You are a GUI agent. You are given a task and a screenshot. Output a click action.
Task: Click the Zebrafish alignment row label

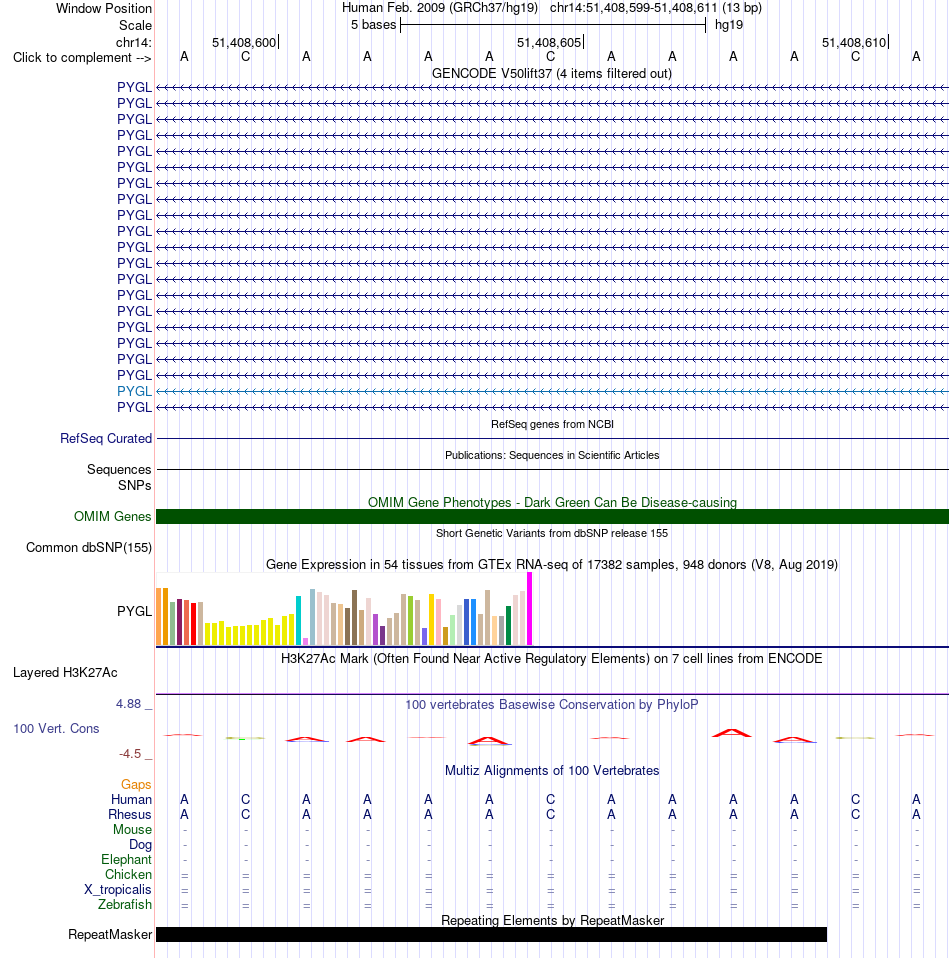click(125, 904)
